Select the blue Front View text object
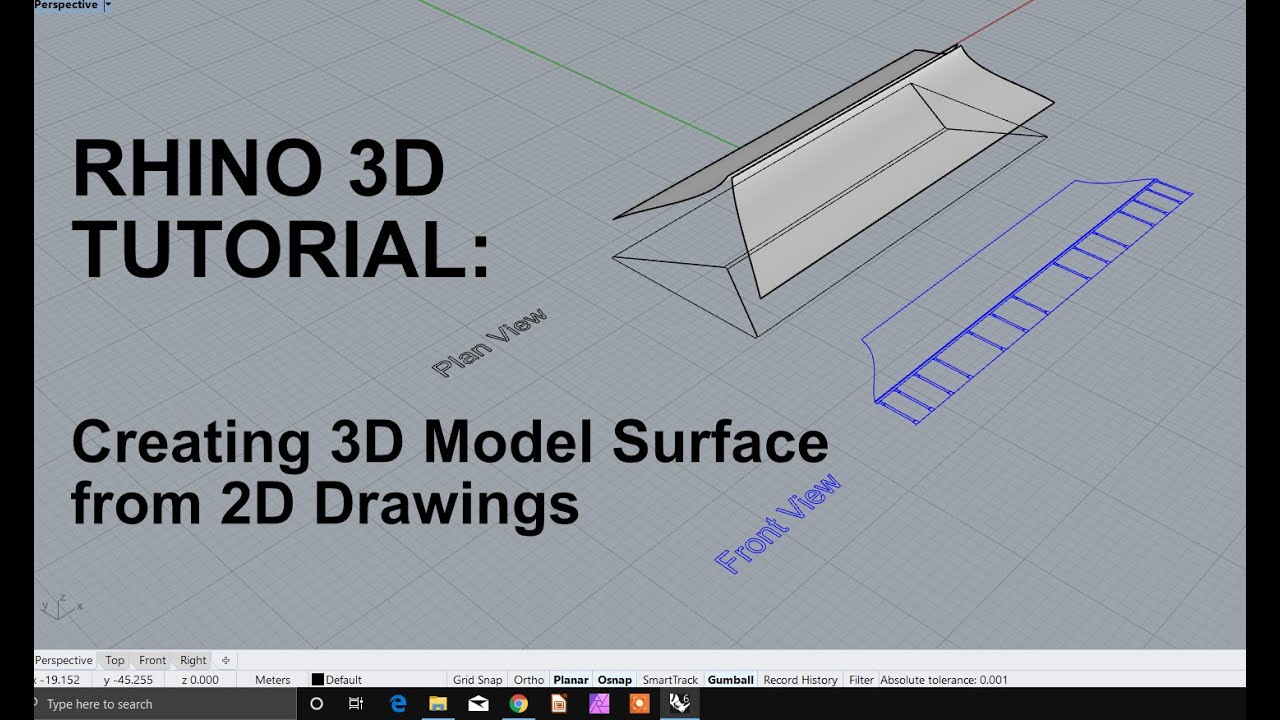1280x720 pixels. [x=779, y=524]
